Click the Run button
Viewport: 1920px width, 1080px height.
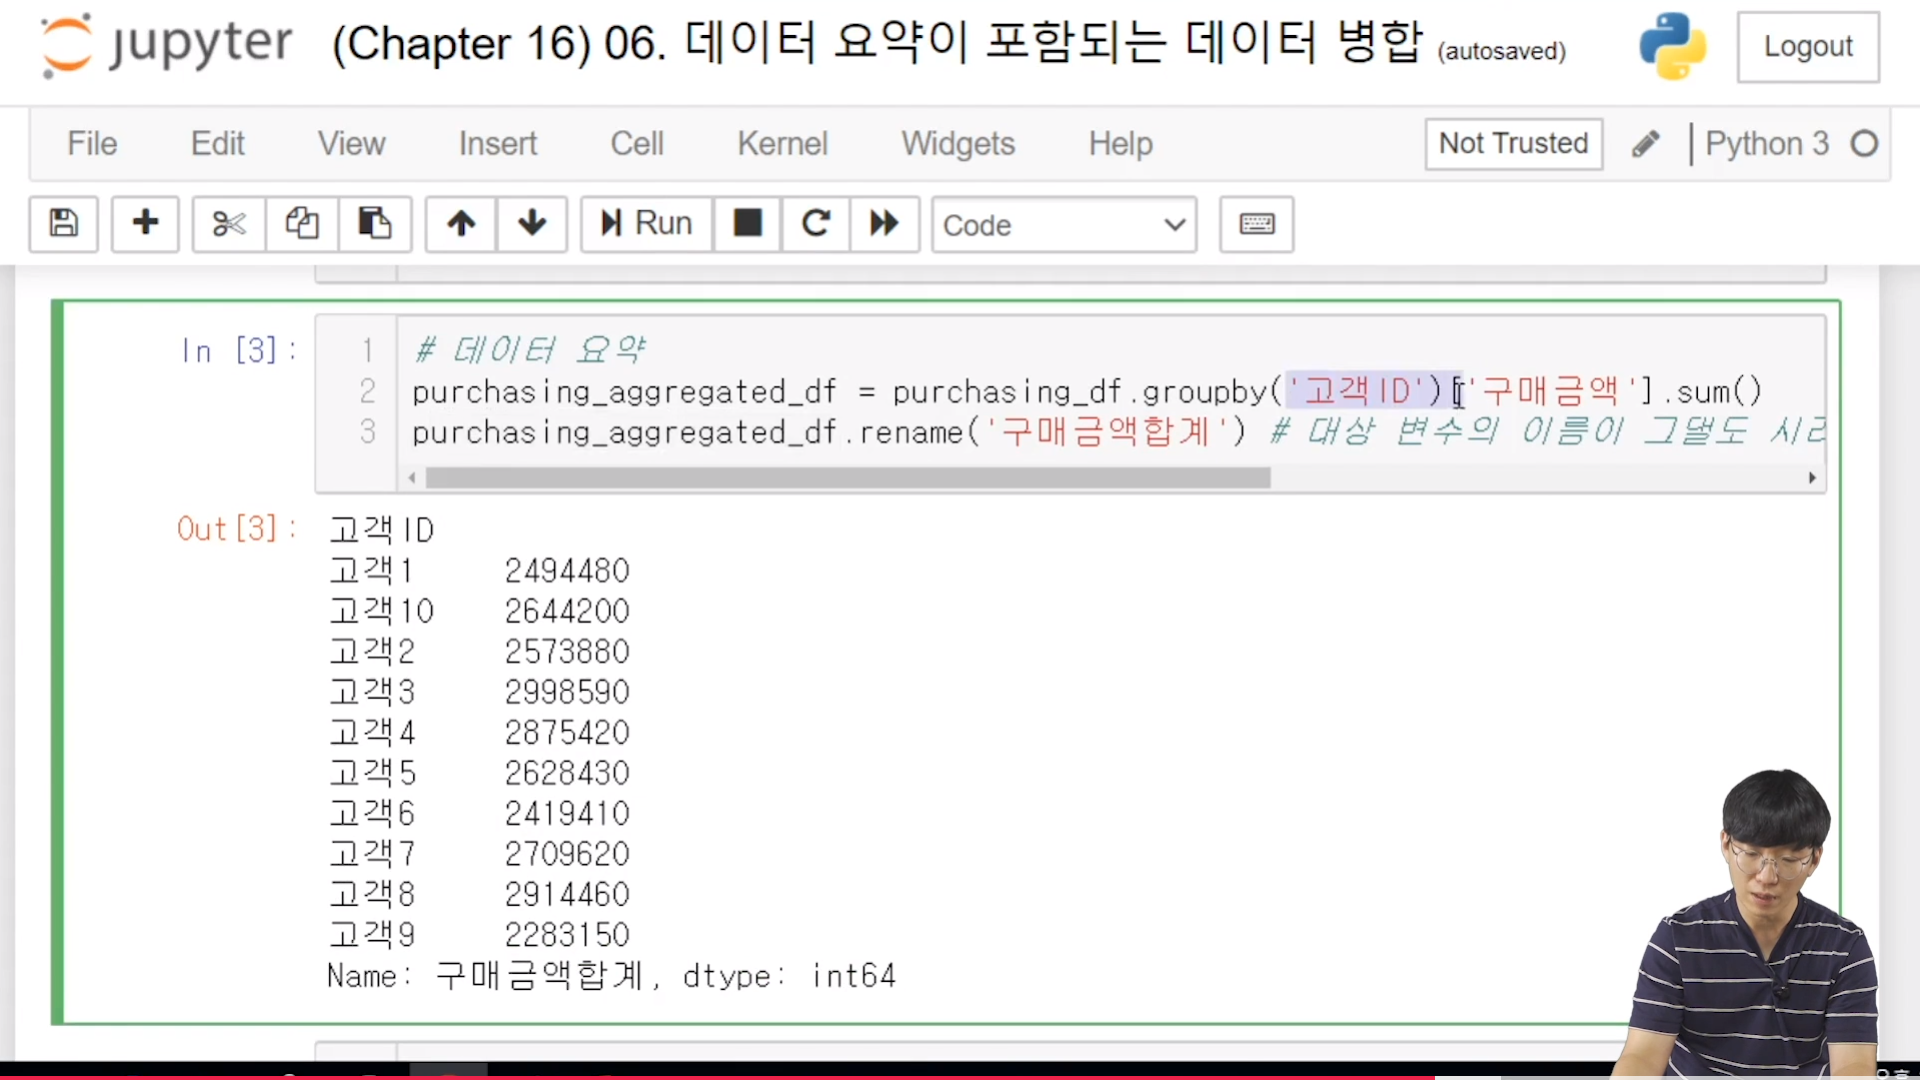[x=647, y=223]
